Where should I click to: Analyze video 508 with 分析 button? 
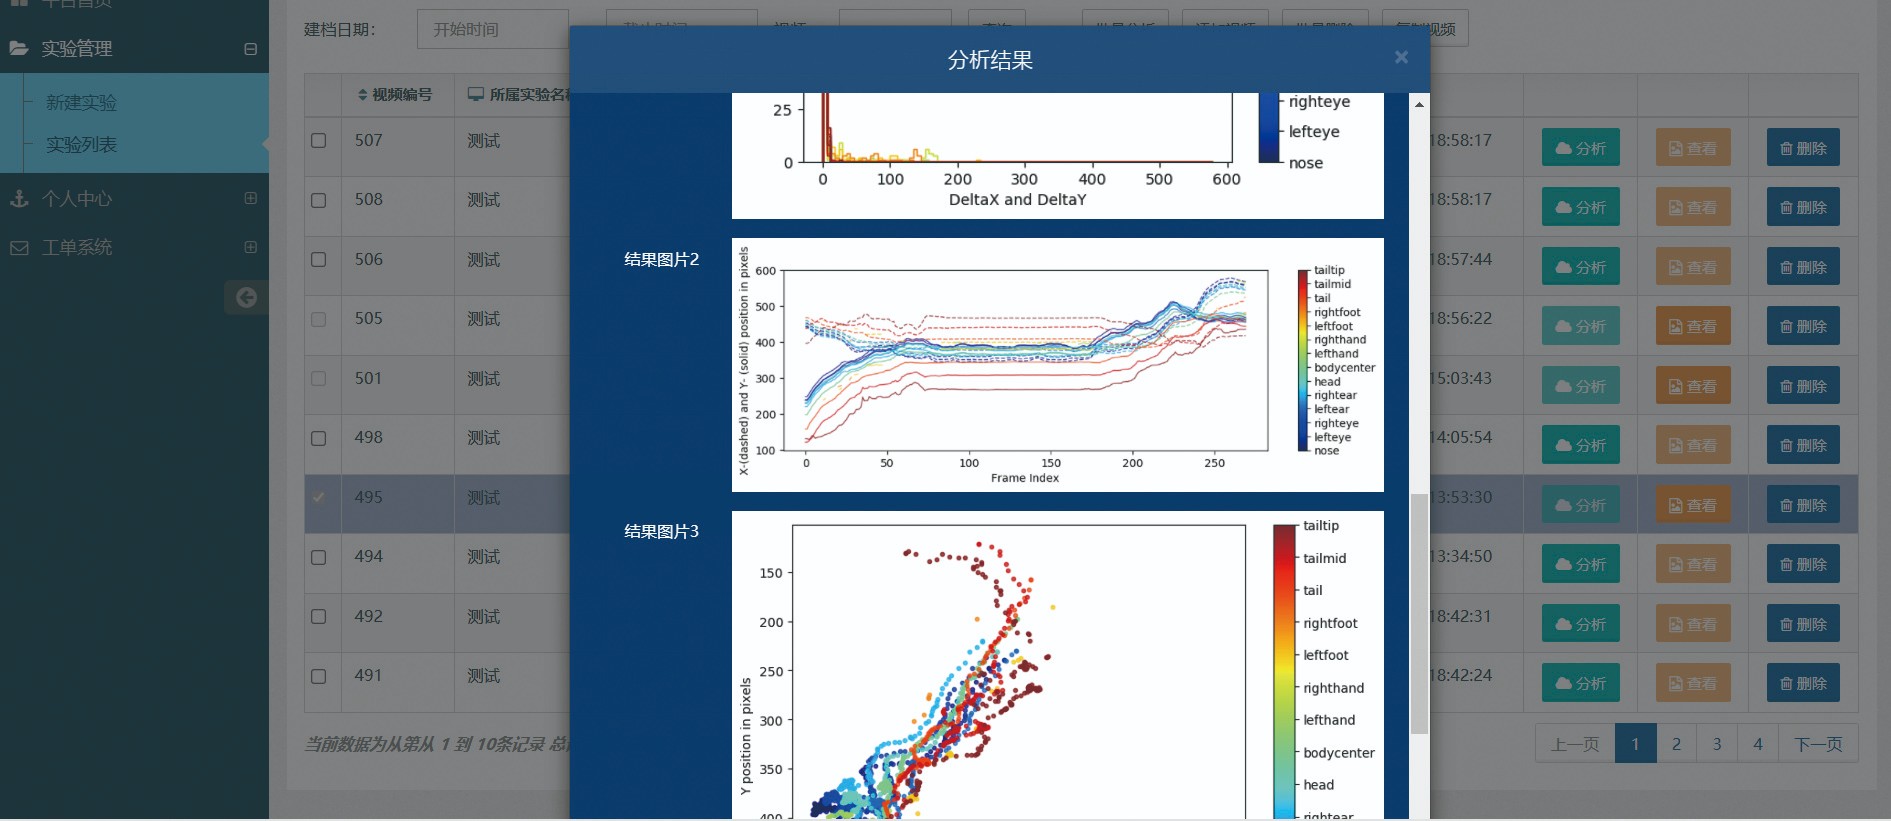(1580, 207)
